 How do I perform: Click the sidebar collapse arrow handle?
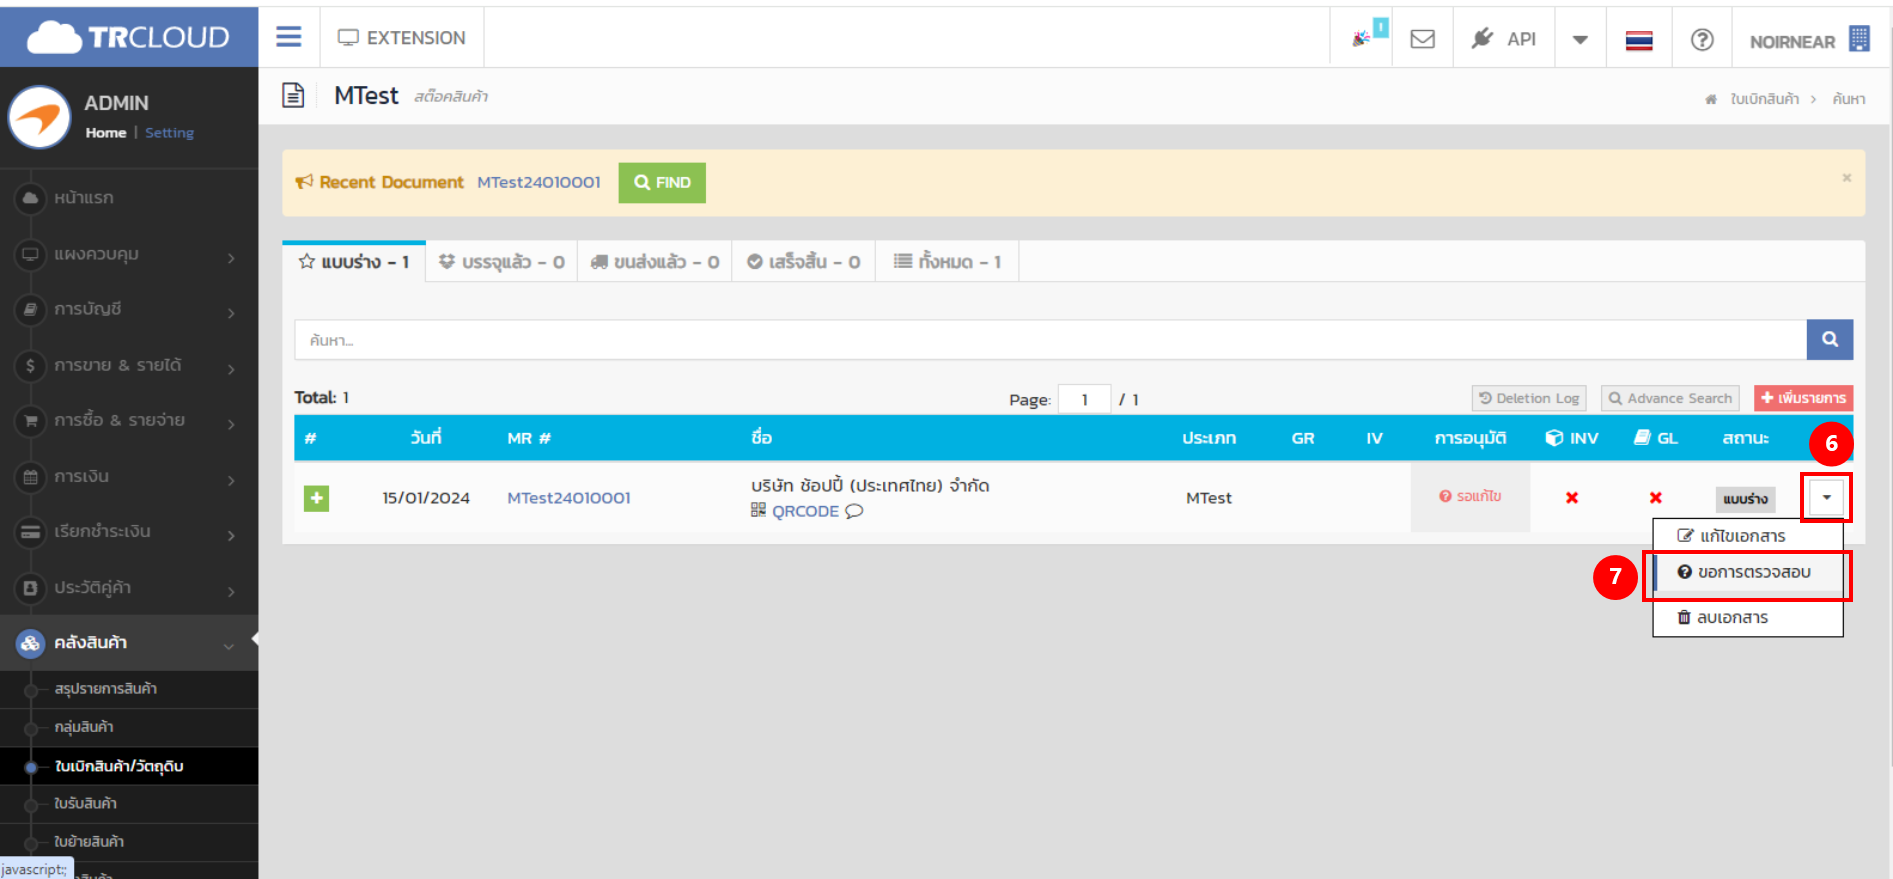click(254, 639)
